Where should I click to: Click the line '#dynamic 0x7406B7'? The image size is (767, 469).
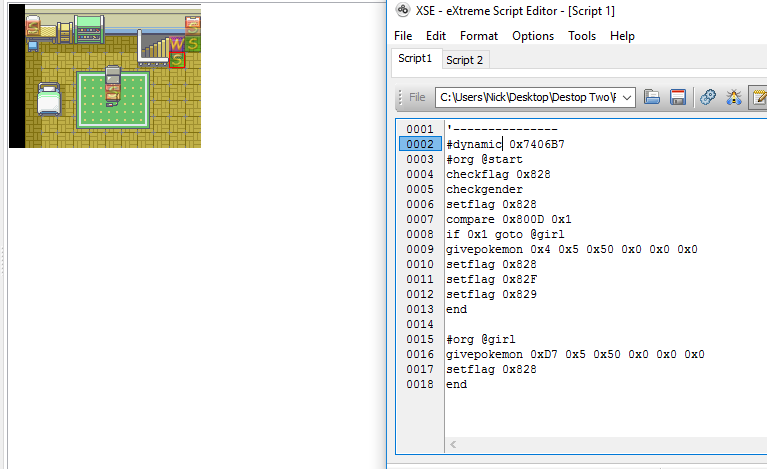click(x=505, y=144)
